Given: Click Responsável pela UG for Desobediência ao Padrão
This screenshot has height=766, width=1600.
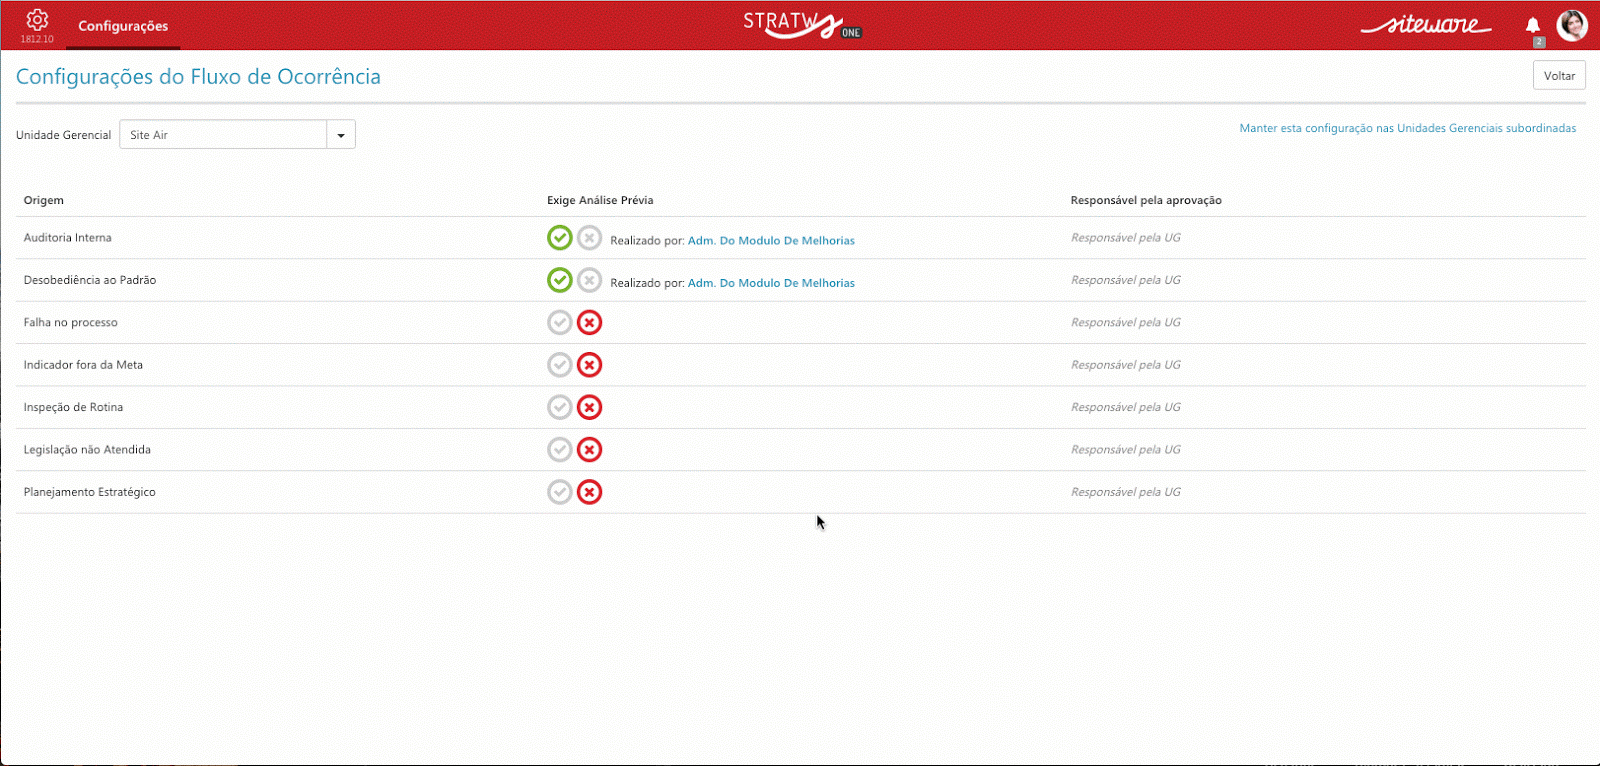Looking at the screenshot, I should pos(1126,280).
